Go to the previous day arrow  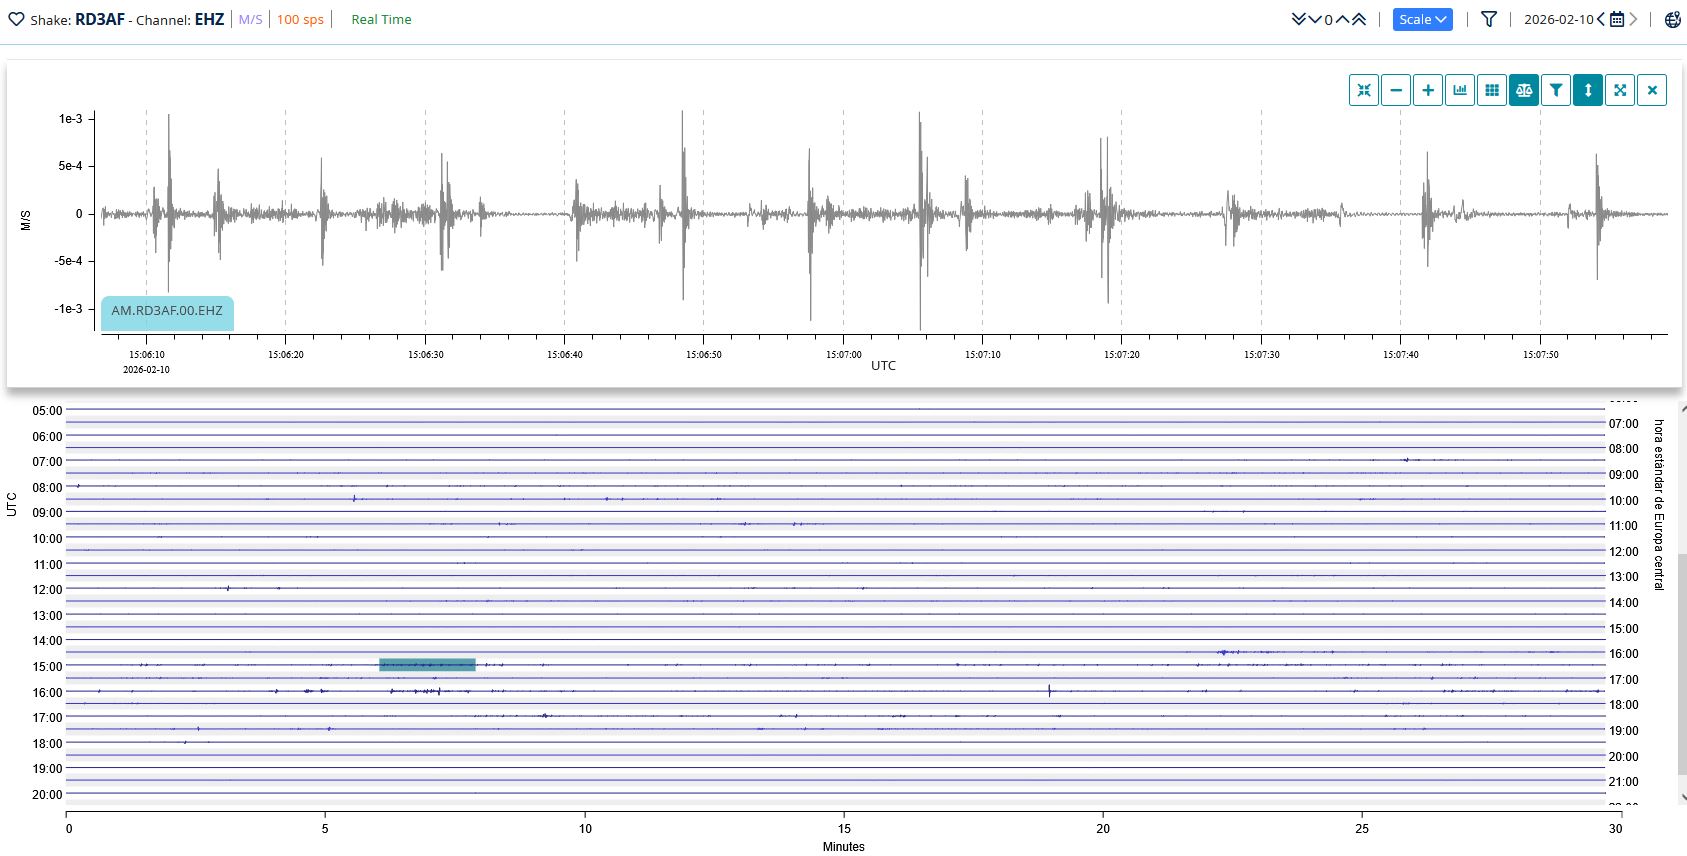tap(1601, 19)
